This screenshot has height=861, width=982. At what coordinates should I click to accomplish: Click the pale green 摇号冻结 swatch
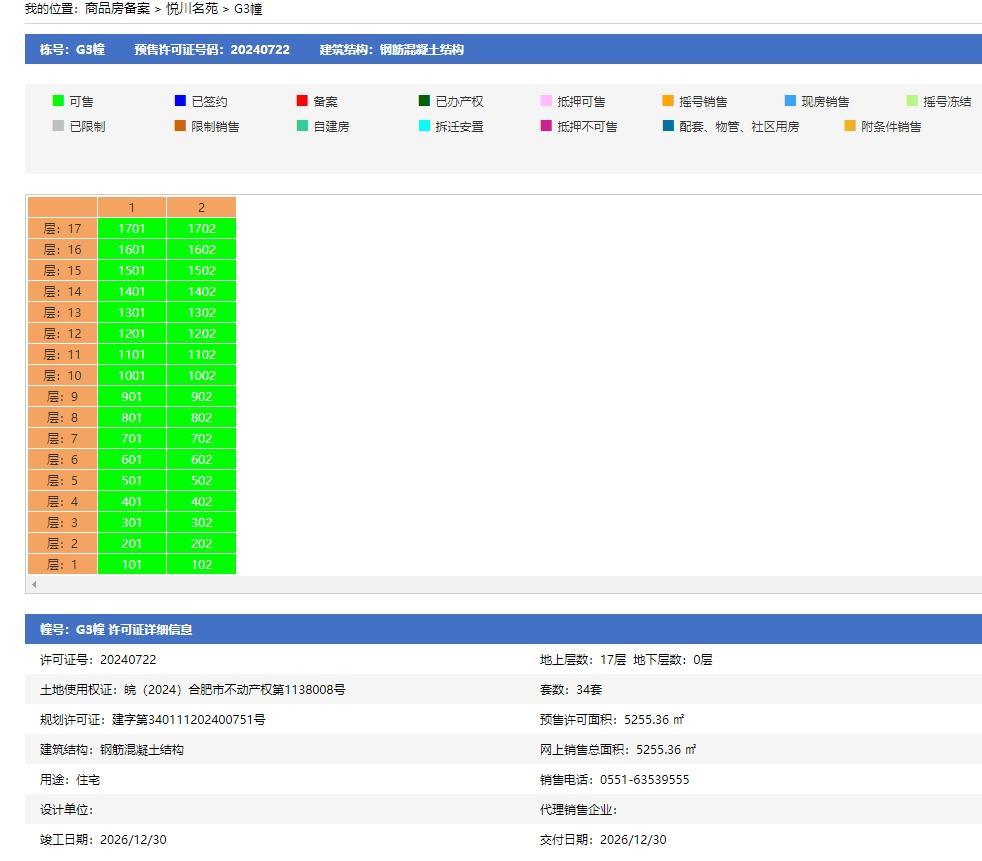[912, 101]
